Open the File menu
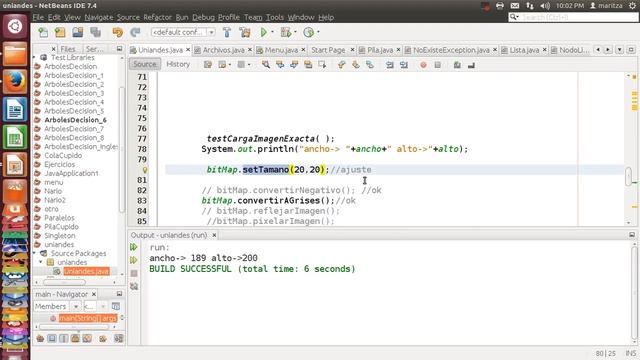Screen dimensions: 640x360 pos(38,17)
